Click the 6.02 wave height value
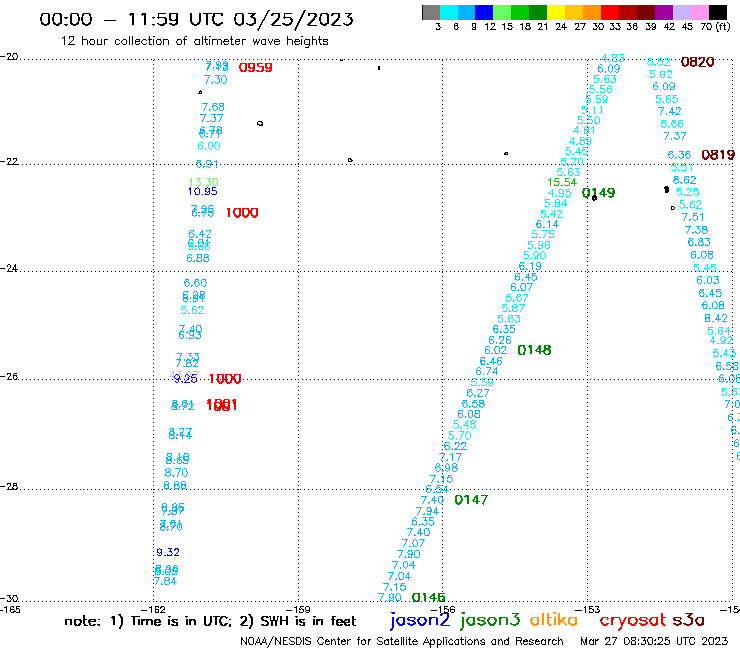The height and width of the screenshot is (650, 740). (x=496, y=350)
